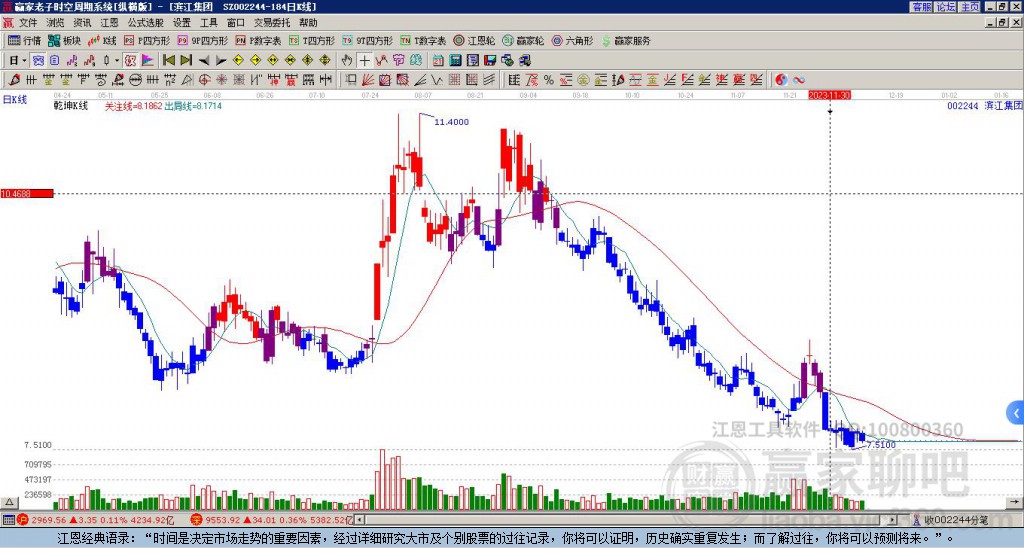Click the blue side-panel collapse arrow
Viewport: 1024px width, 548px height.
click(1016, 413)
